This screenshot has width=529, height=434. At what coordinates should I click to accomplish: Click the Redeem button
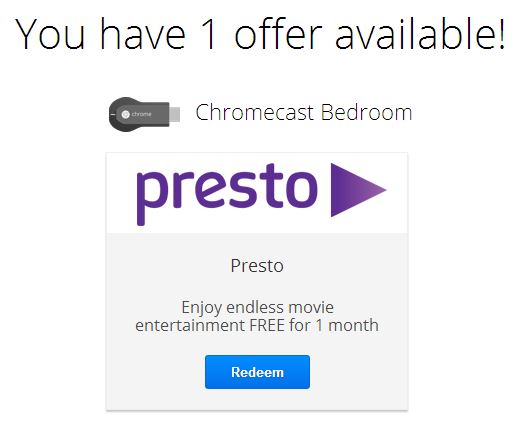[257, 372]
